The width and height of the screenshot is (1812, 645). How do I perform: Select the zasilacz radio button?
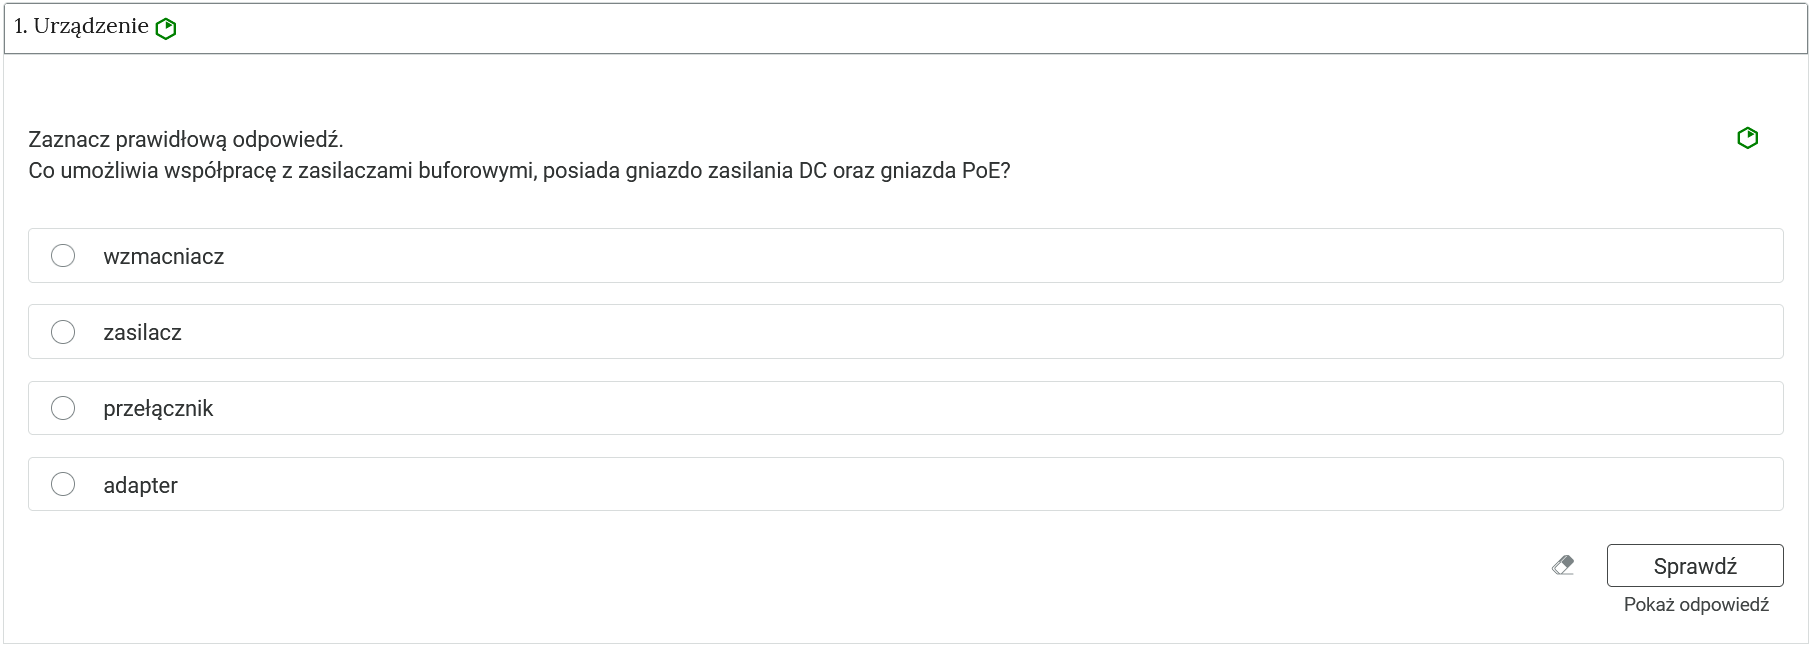(63, 332)
